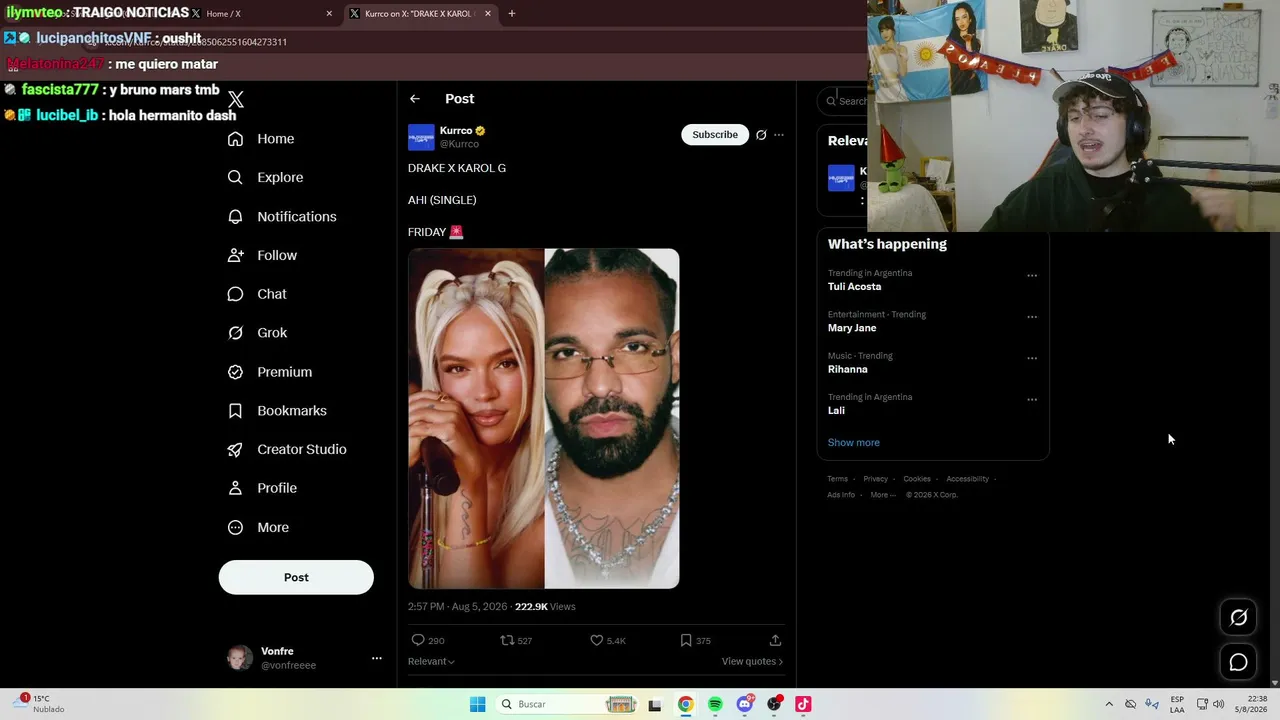Click the Grok icon beside Subscribe
The height and width of the screenshot is (720, 1280).
point(761,135)
